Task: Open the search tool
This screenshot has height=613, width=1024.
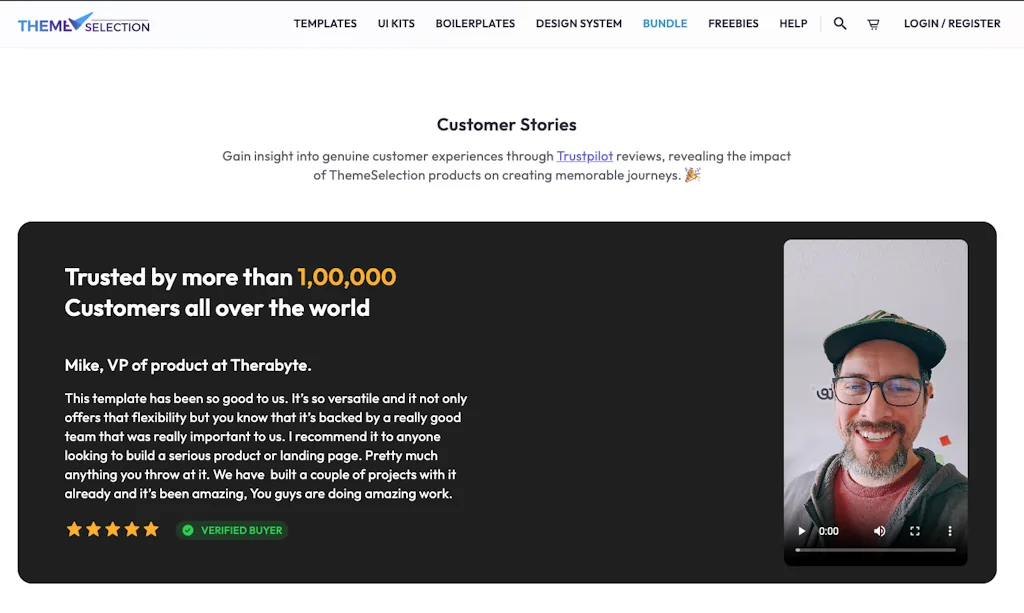Action: click(x=839, y=23)
